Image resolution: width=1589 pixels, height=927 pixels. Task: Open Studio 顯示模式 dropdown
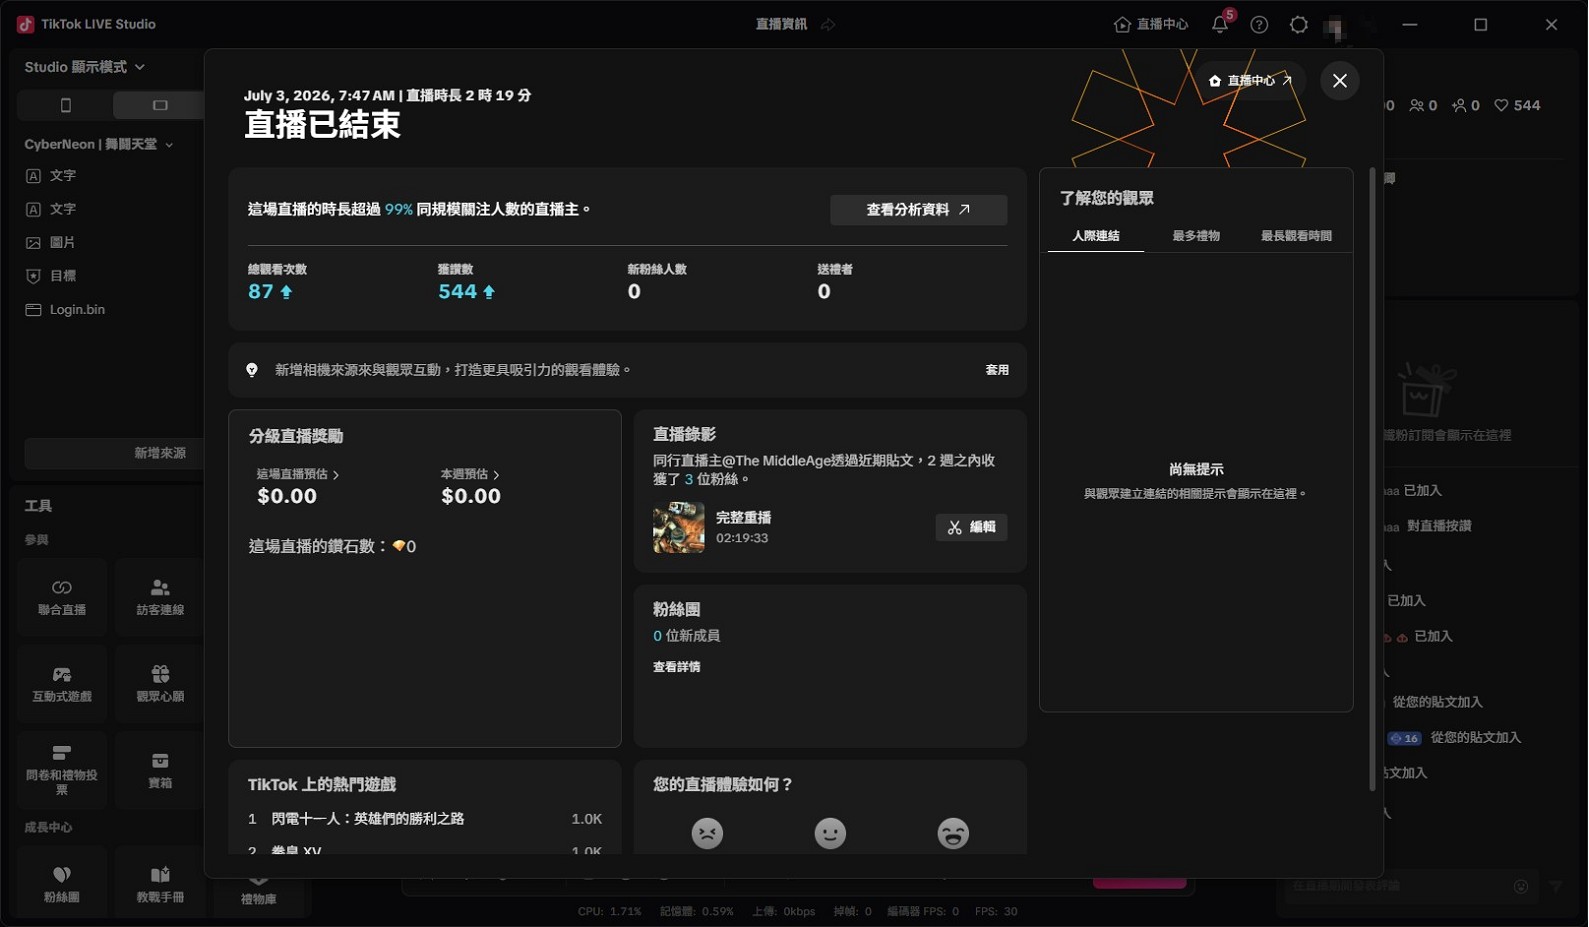[85, 67]
